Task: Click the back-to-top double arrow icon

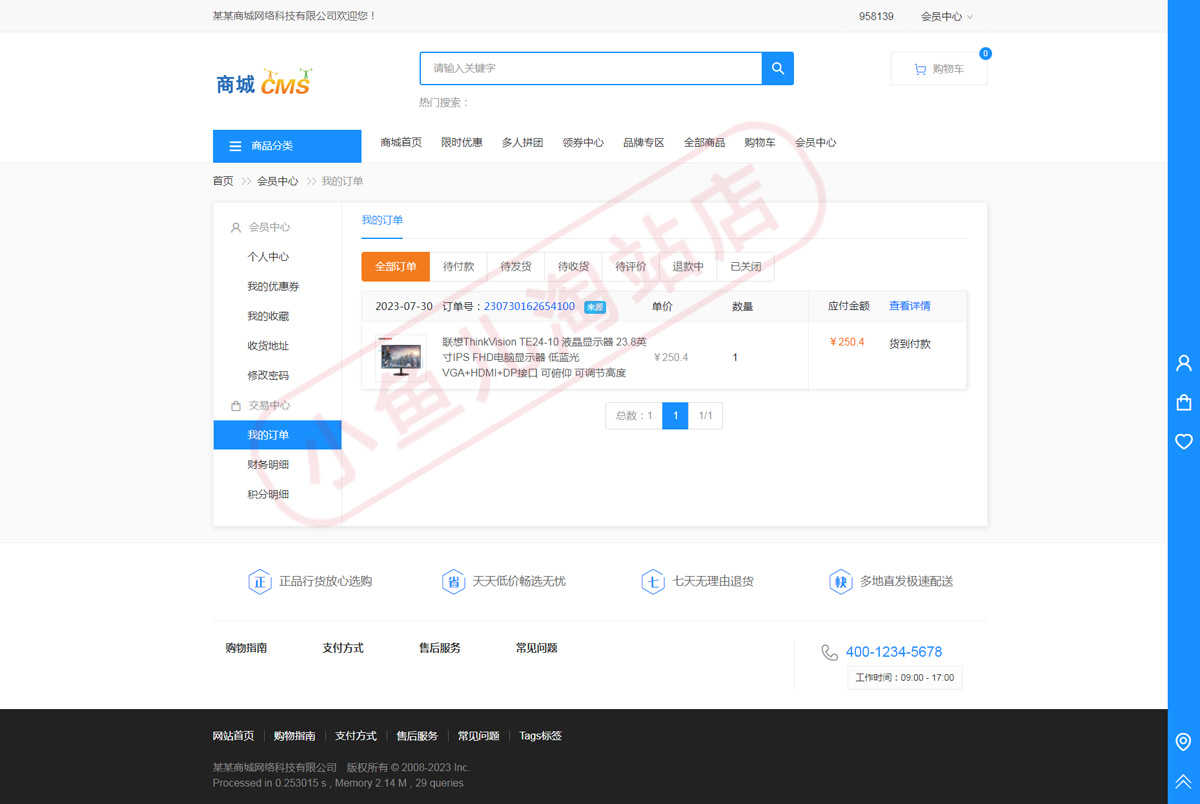Action: pos(1184,781)
